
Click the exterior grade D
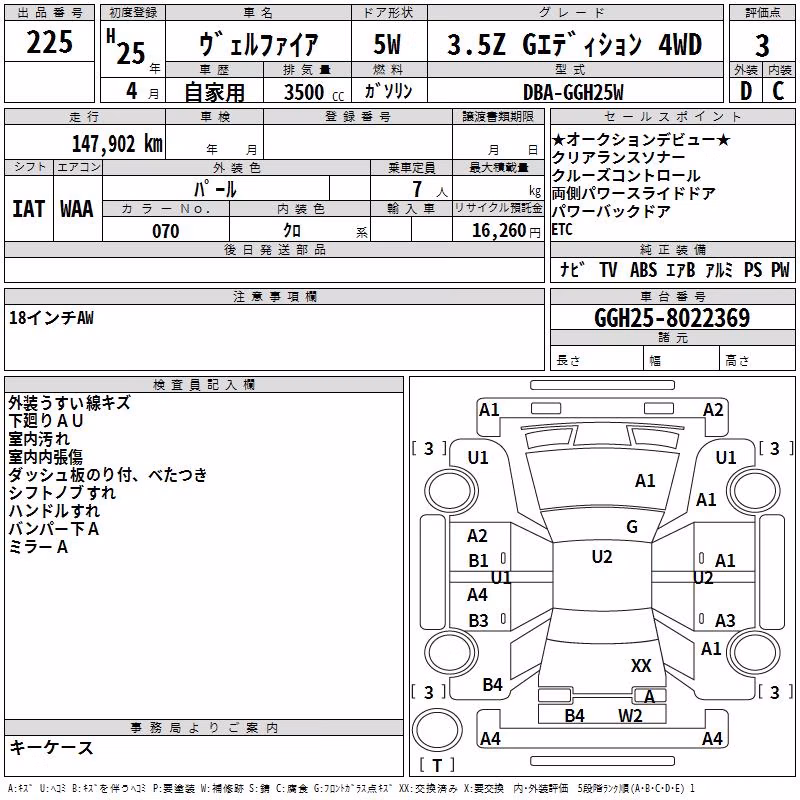(x=745, y=91)
